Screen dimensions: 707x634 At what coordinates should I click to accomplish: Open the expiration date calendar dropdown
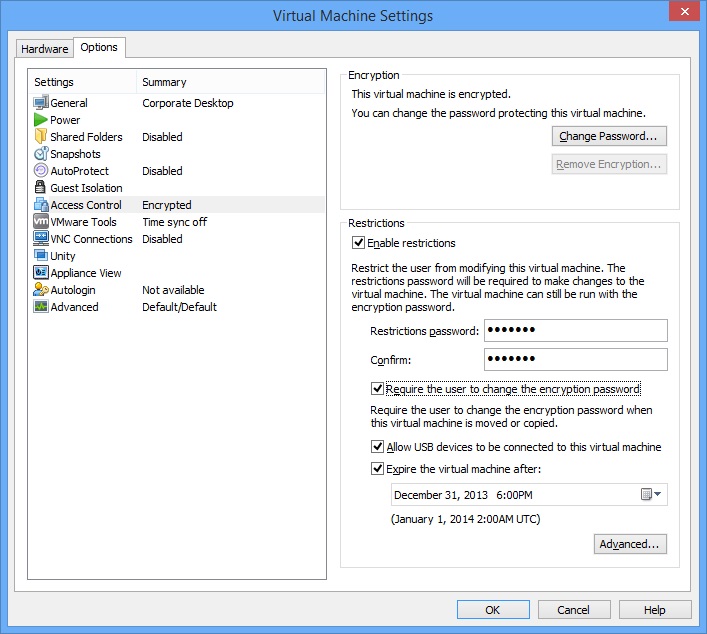click(651, 495)
